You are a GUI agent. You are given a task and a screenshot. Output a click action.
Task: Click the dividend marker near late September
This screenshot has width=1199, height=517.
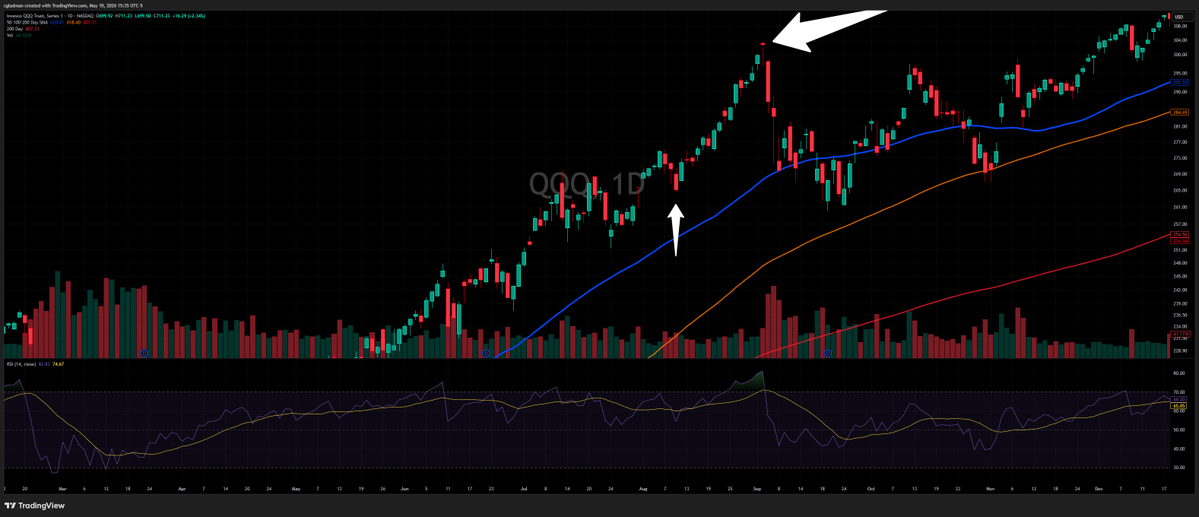click(828, 353)
